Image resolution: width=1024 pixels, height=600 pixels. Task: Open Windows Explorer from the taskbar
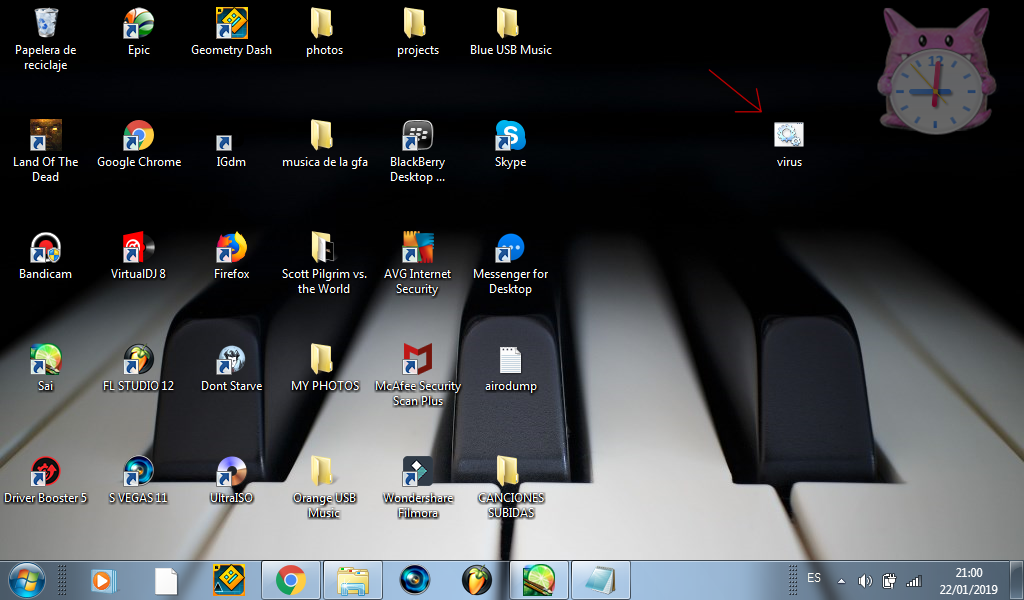[x=353, y=580]
